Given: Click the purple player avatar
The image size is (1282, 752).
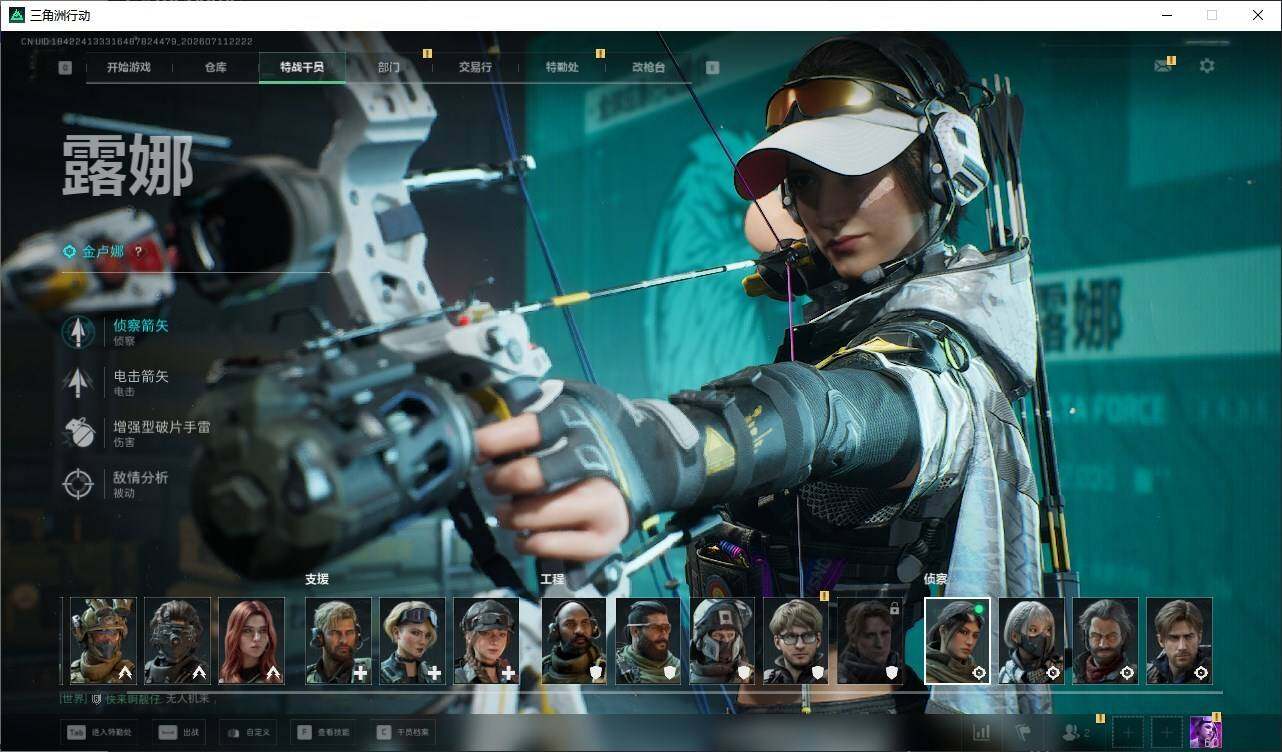Looking at the screenshot, I should click(1205, 732).
